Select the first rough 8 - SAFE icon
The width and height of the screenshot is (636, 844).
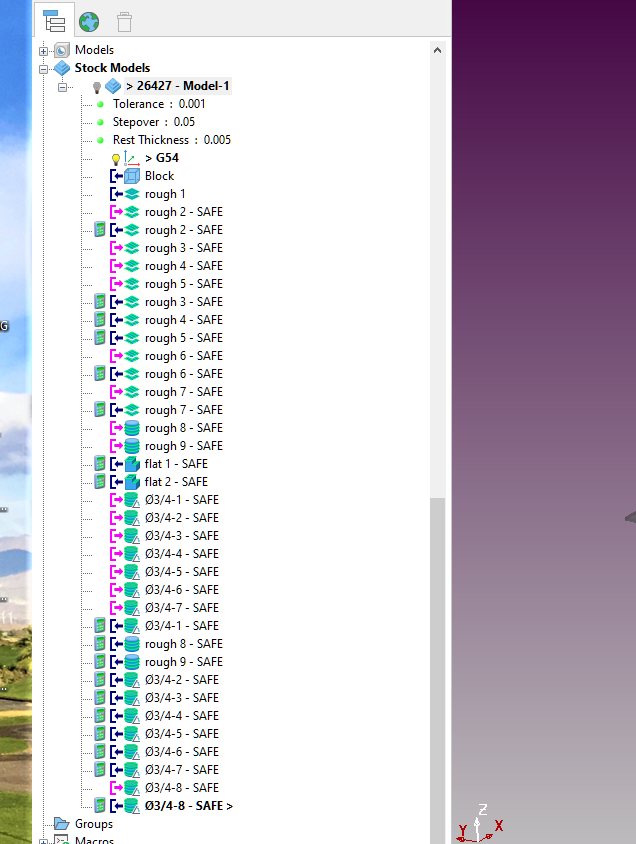[132, 428]
